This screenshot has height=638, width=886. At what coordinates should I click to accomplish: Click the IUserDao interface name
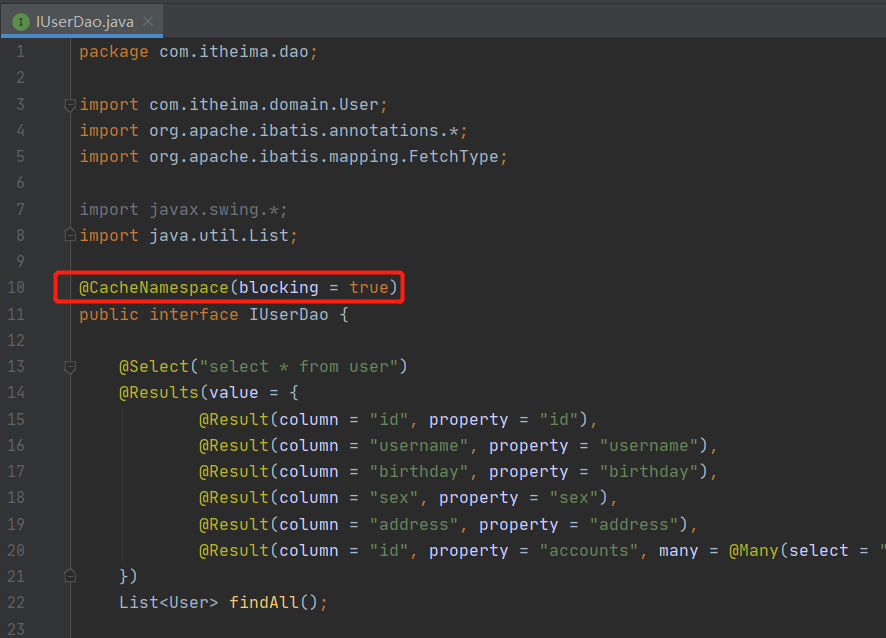[289, 314]
